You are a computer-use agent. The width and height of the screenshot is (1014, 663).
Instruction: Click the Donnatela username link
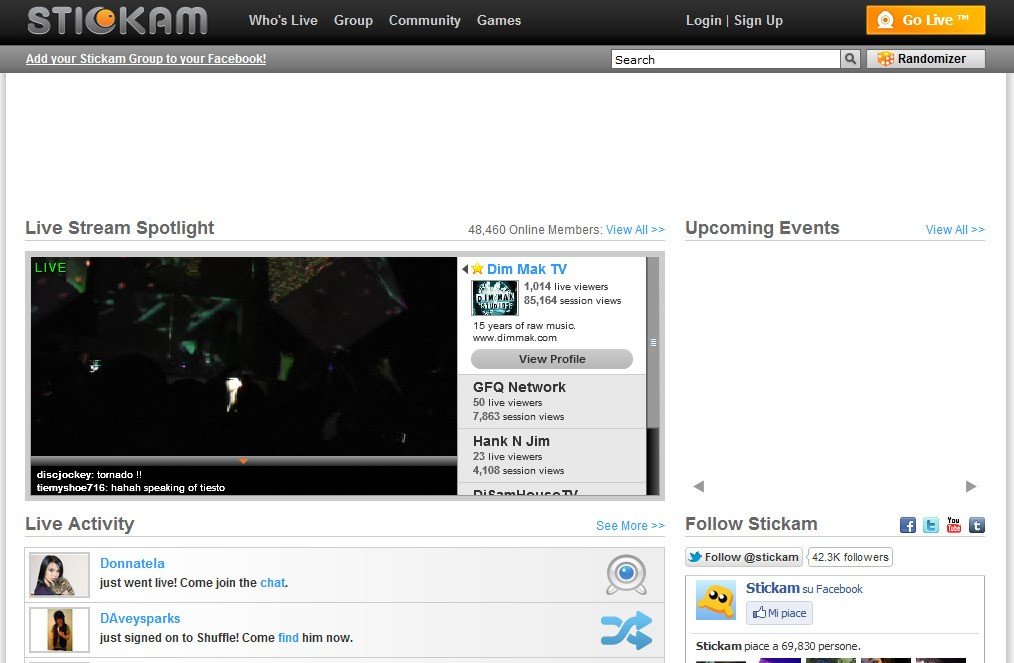(132, 563)
